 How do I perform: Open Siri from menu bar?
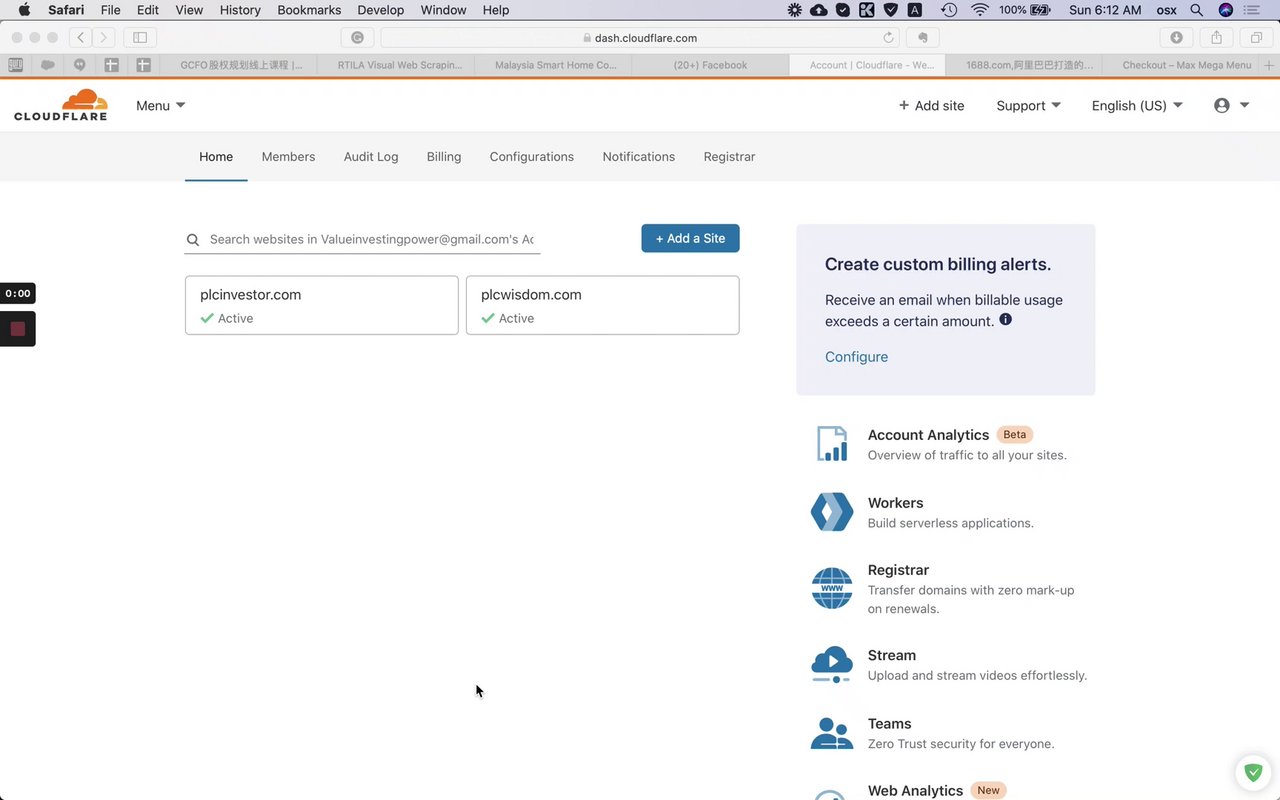1226,10
